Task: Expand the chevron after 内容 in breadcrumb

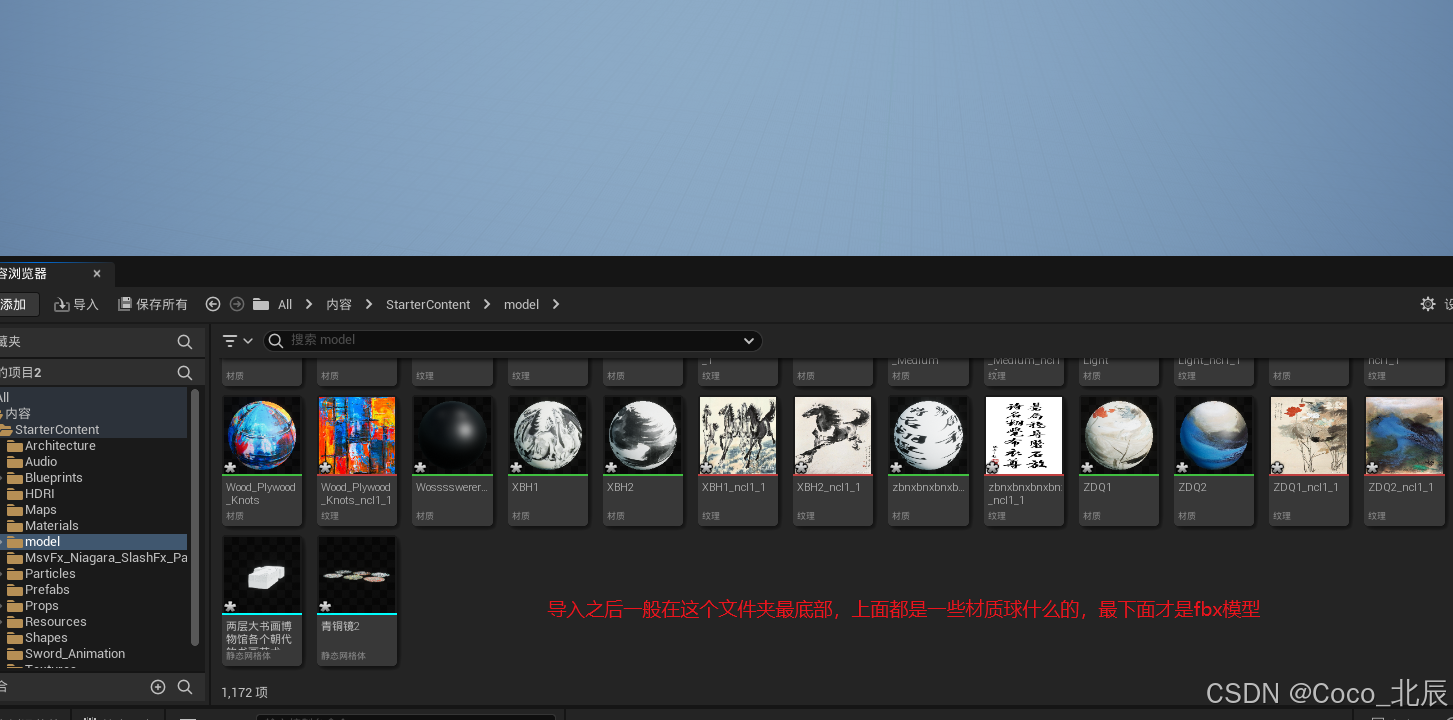Action: click(x=369, y=304)
